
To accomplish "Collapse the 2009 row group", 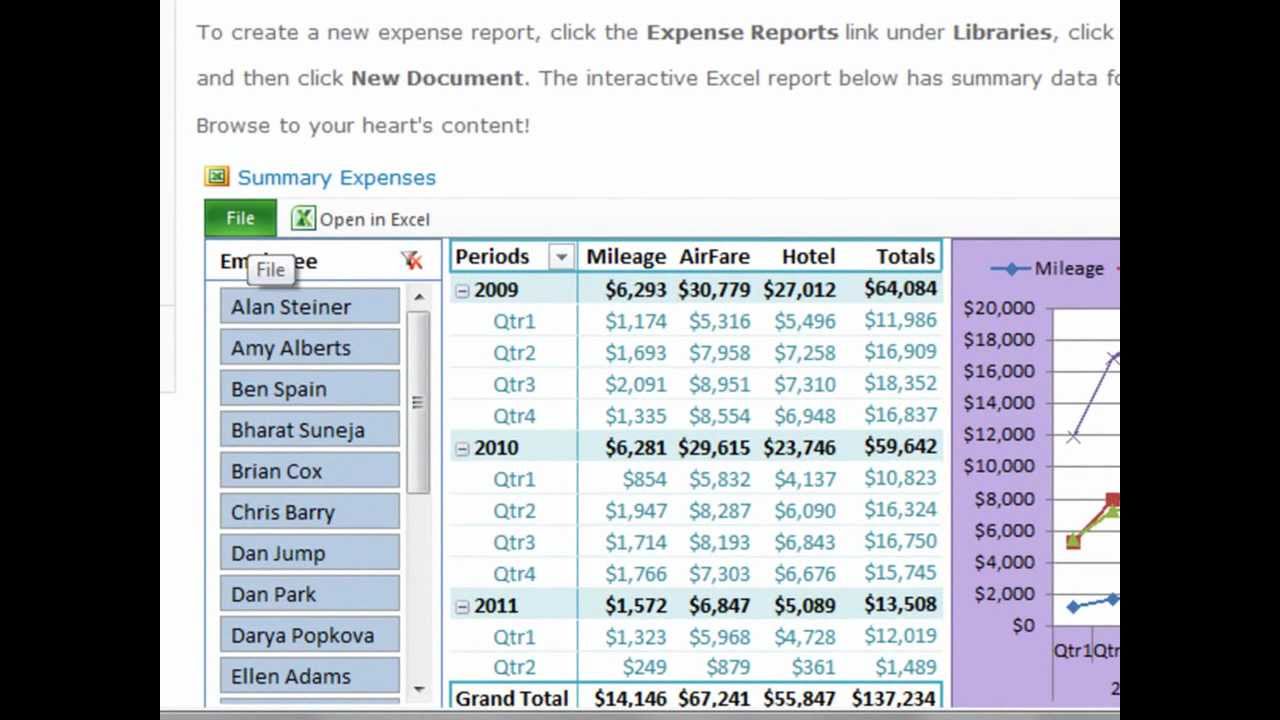I will (x=462, y=291).
